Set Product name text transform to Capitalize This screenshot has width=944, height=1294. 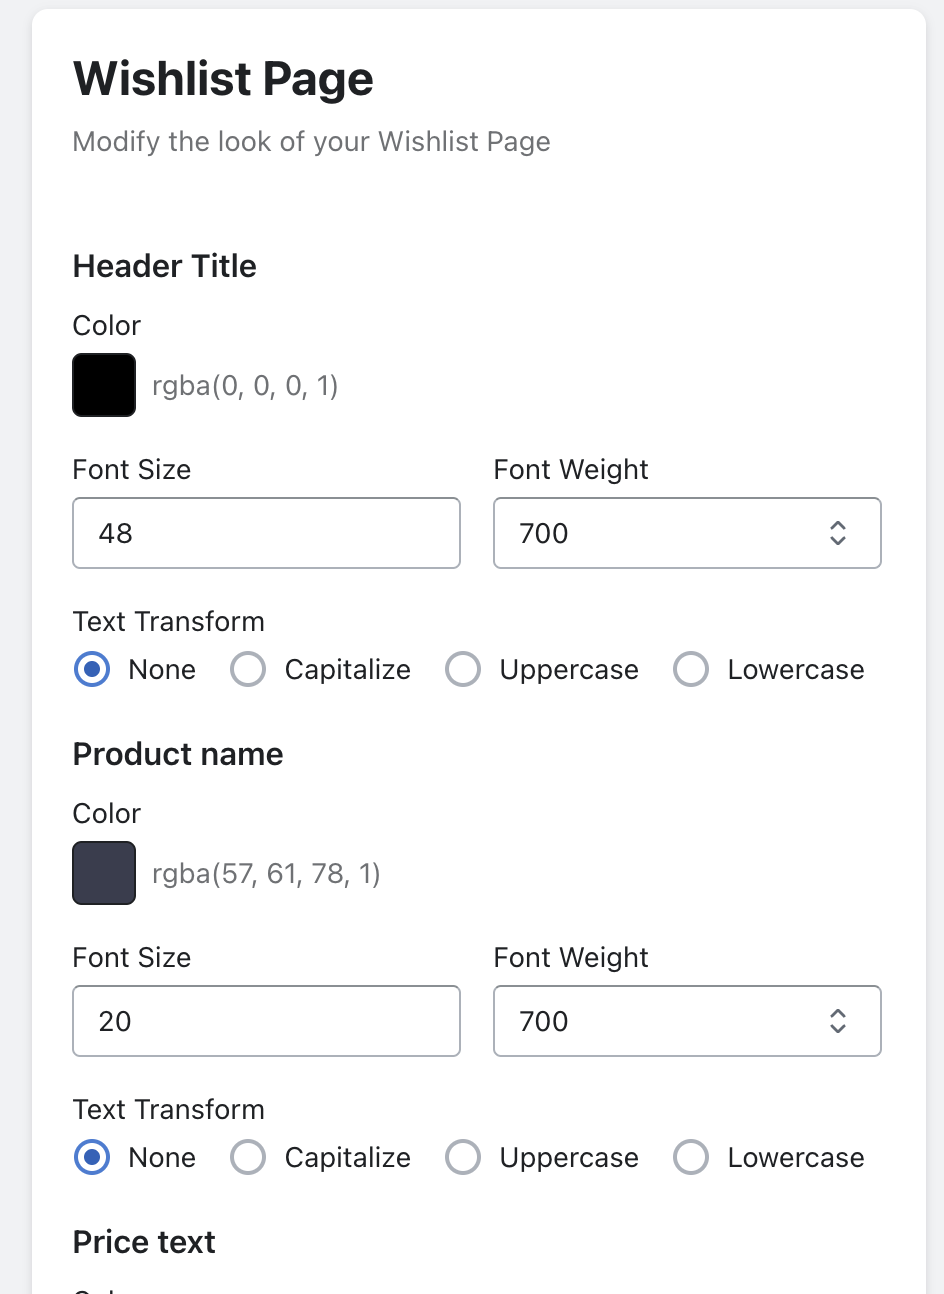tap(248, 1157)
